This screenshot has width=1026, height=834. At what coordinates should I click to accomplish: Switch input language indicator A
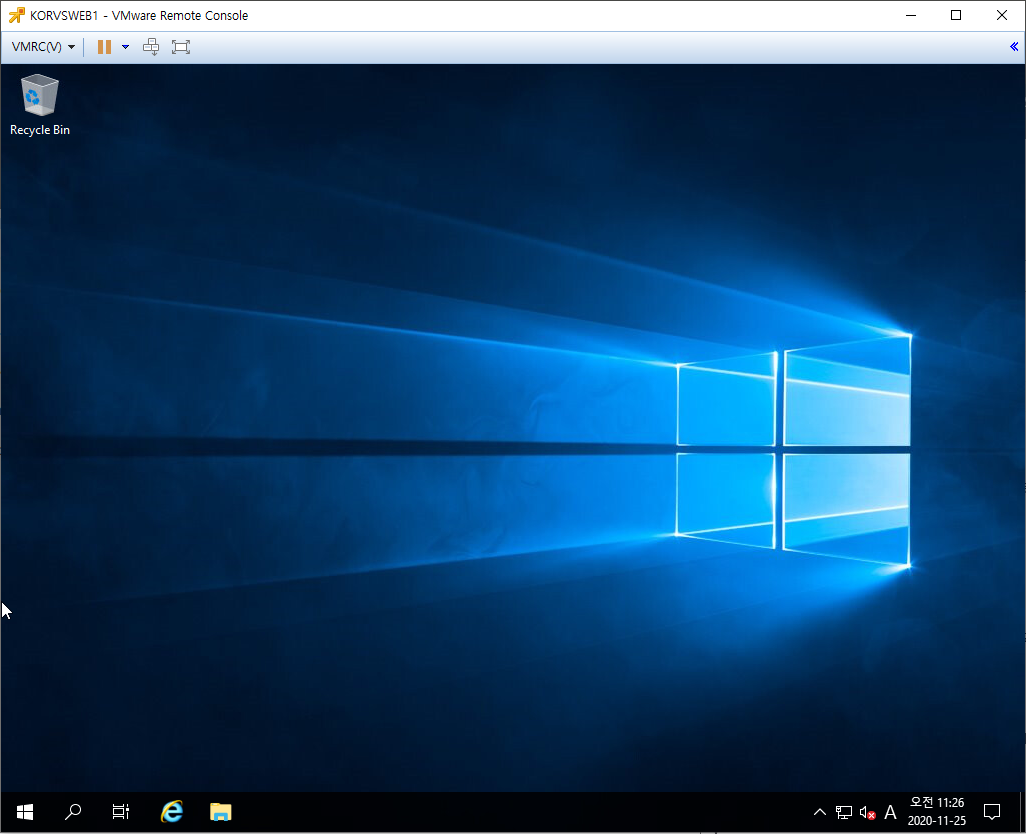point(891,812)
